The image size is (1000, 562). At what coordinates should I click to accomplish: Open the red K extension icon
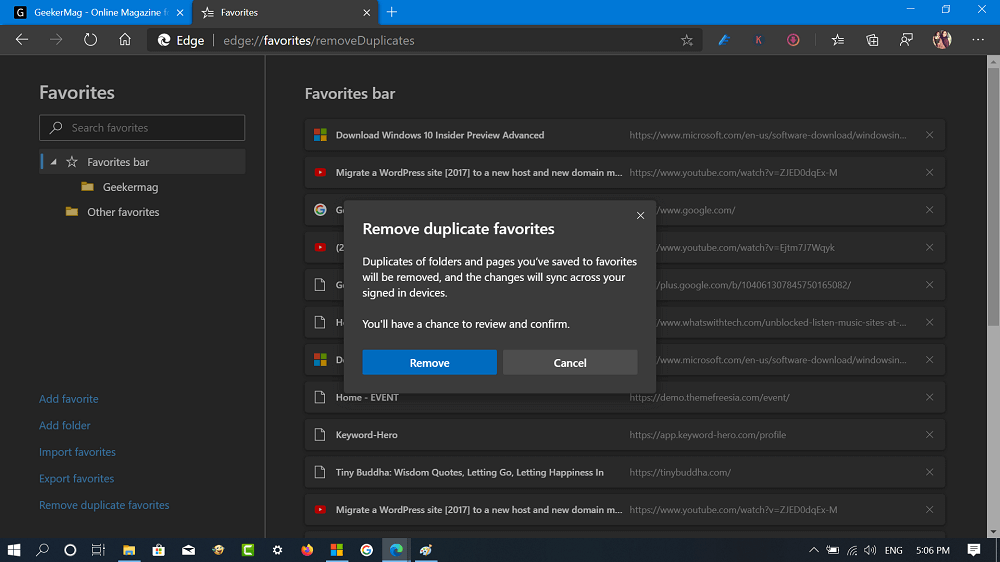point(758,40)
